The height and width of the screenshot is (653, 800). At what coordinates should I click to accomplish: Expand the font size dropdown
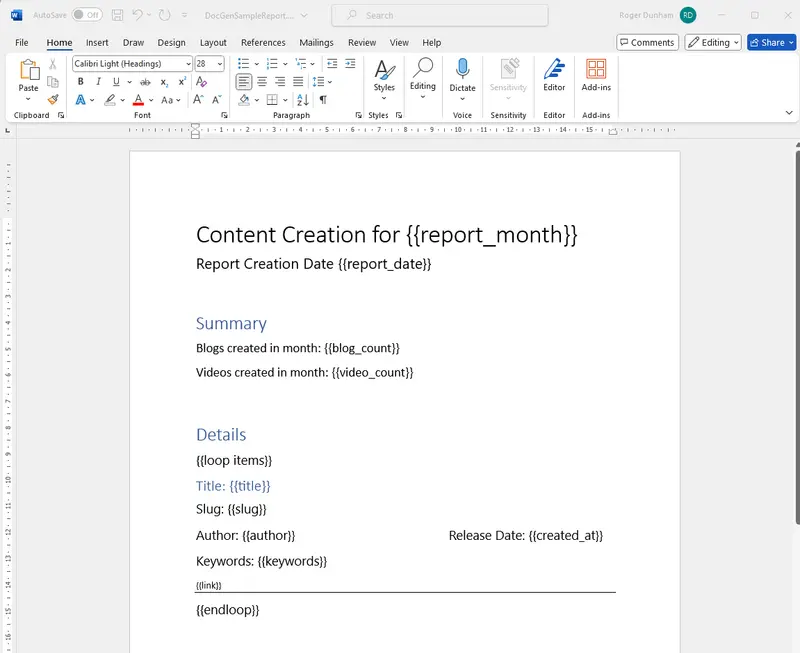point(220,64)
